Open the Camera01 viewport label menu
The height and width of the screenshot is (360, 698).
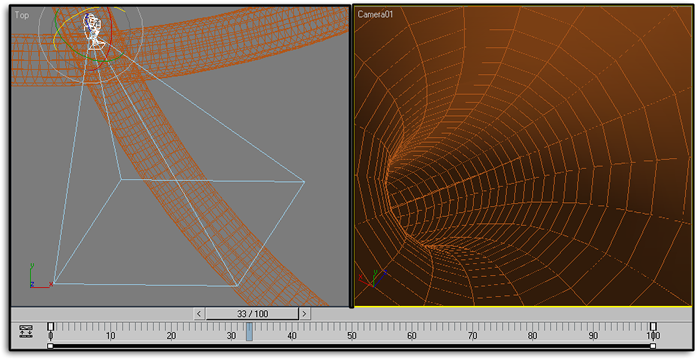coord(375,15)
